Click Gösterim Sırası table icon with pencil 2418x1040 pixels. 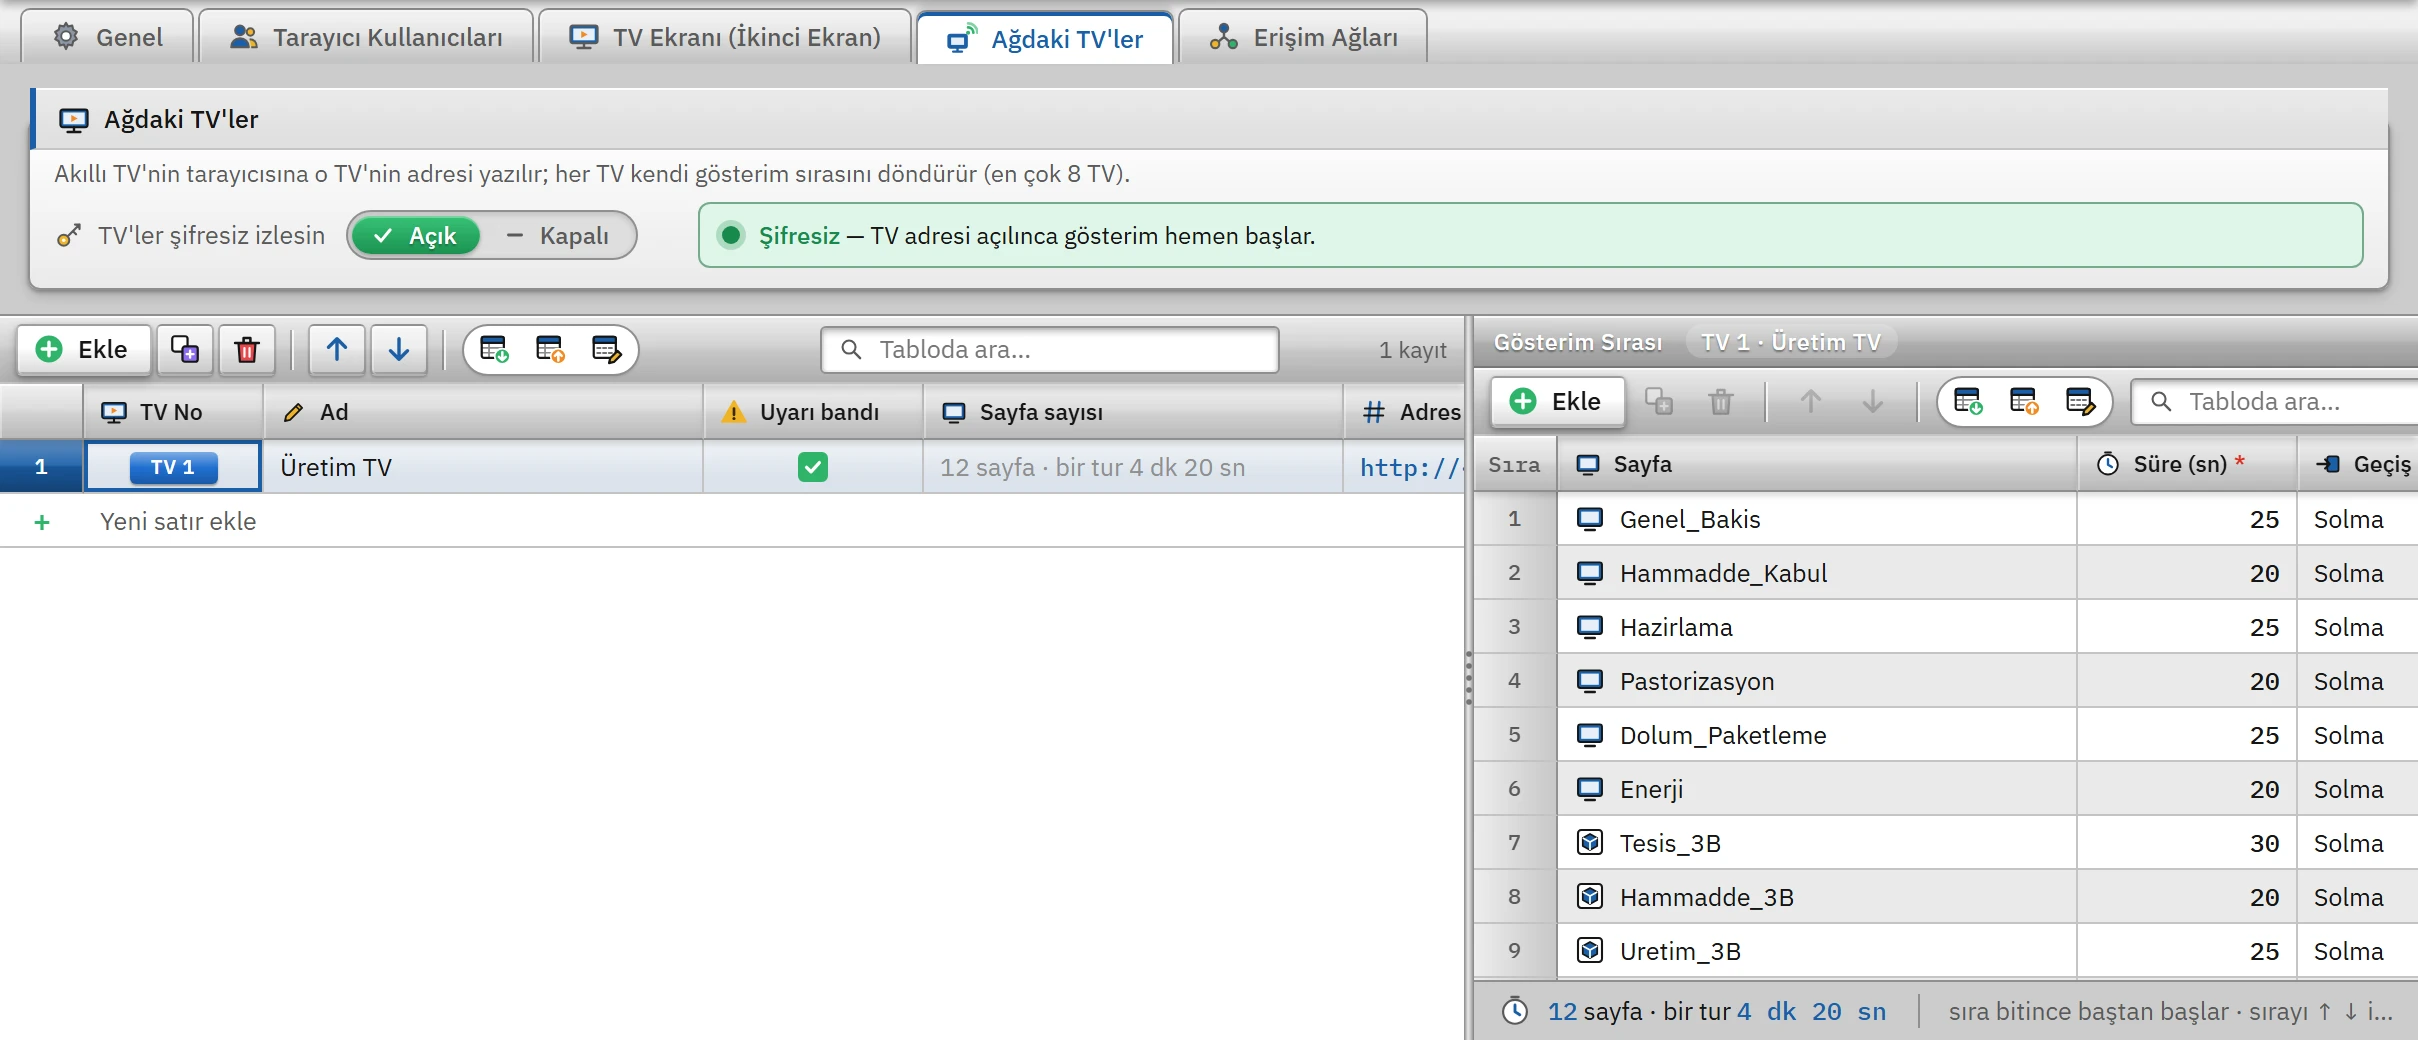pos(2081,401)
